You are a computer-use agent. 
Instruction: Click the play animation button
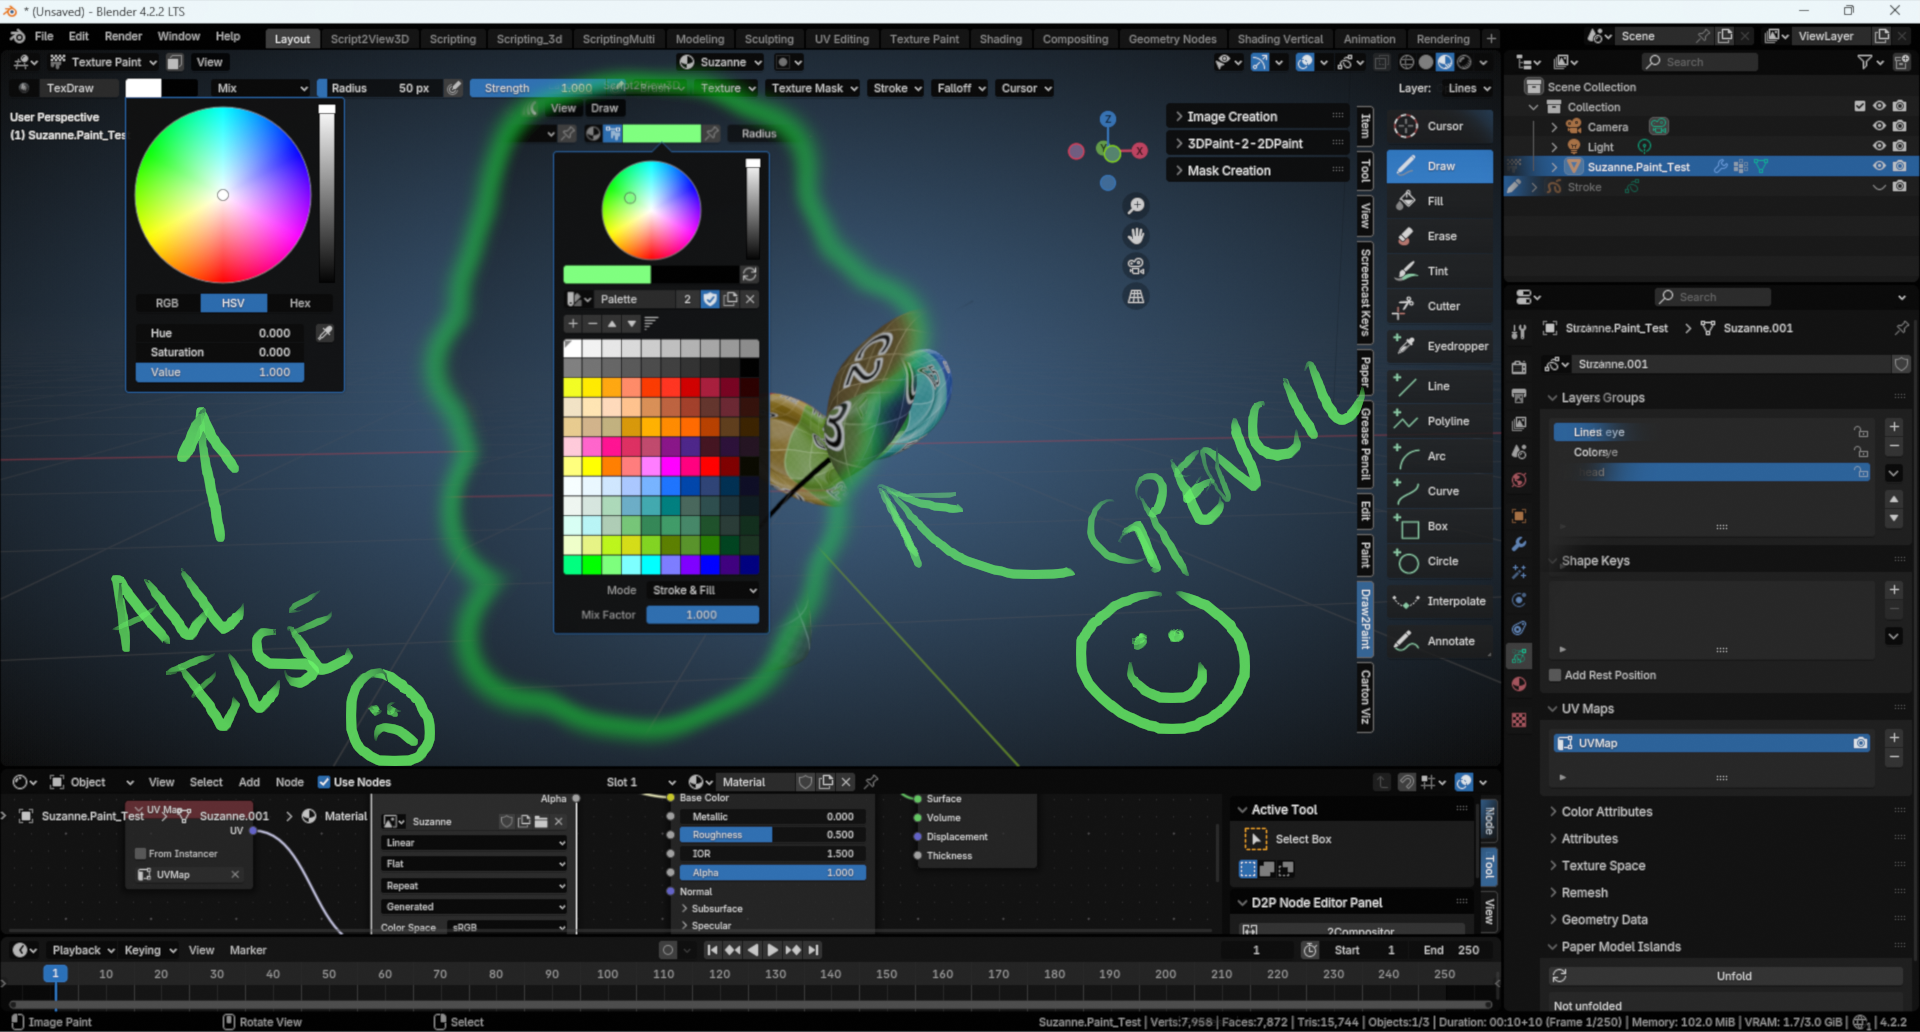772,950
